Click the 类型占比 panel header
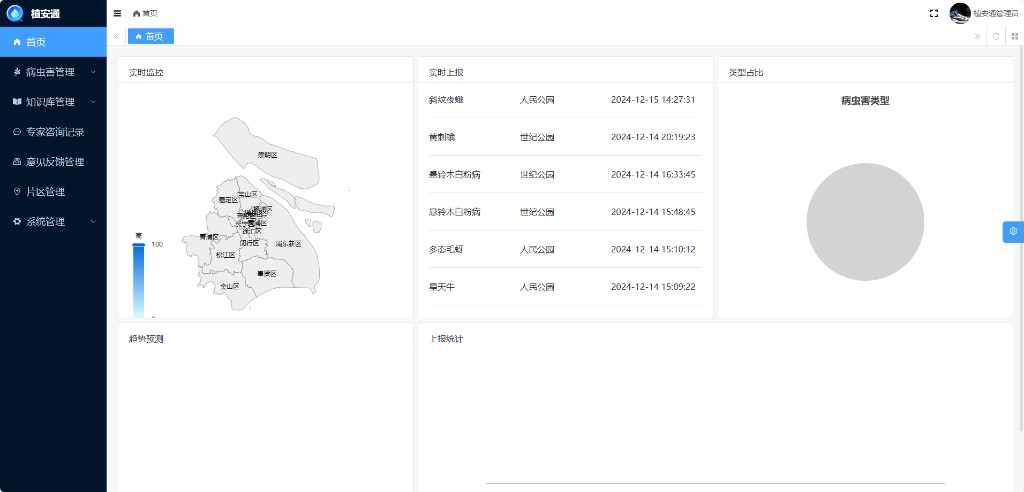Image resolution: width=1024 pixels, height=492 pixels. pos(746,73)
